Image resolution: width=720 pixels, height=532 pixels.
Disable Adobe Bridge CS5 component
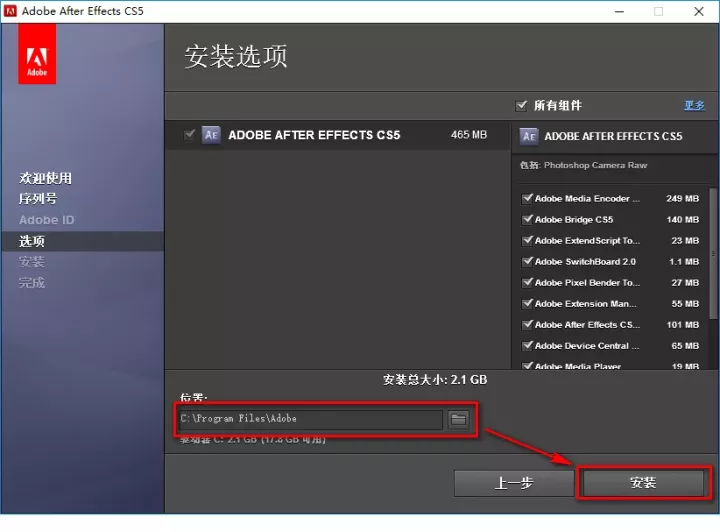coord(527,220)
